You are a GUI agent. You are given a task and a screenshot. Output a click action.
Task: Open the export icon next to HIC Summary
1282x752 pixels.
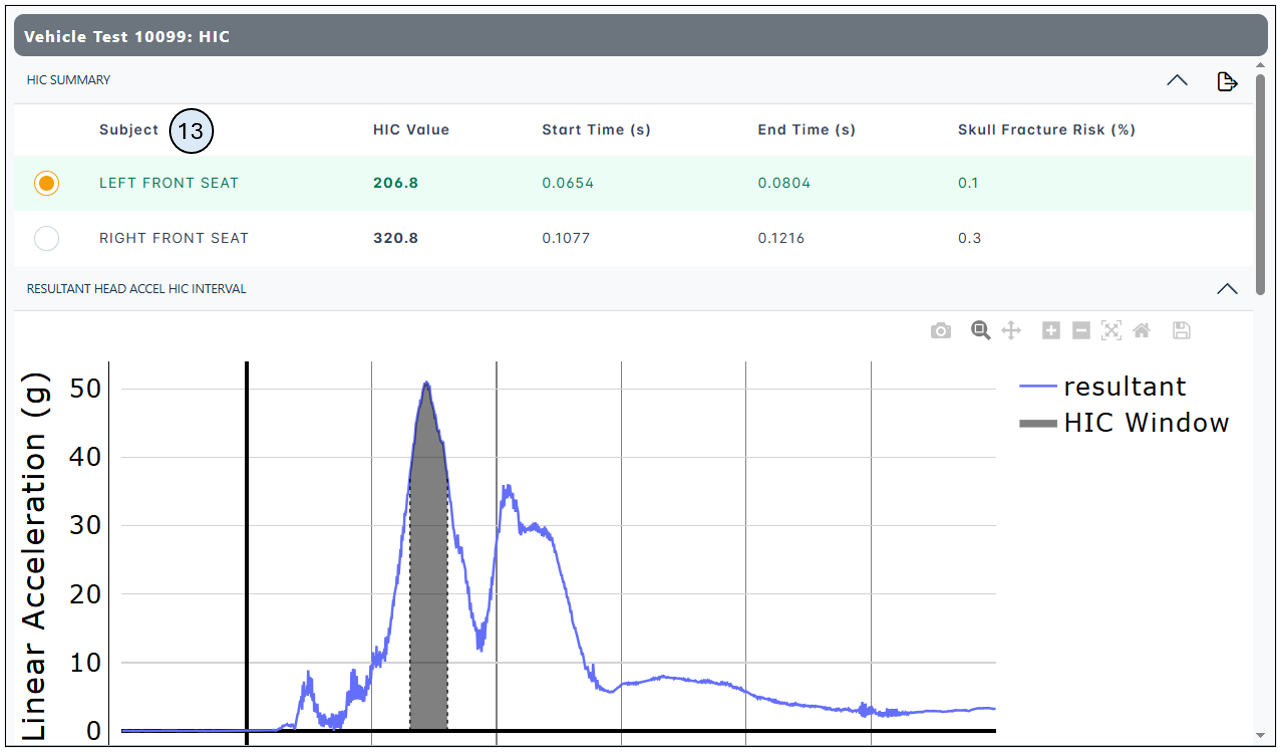coord(1227,81)
